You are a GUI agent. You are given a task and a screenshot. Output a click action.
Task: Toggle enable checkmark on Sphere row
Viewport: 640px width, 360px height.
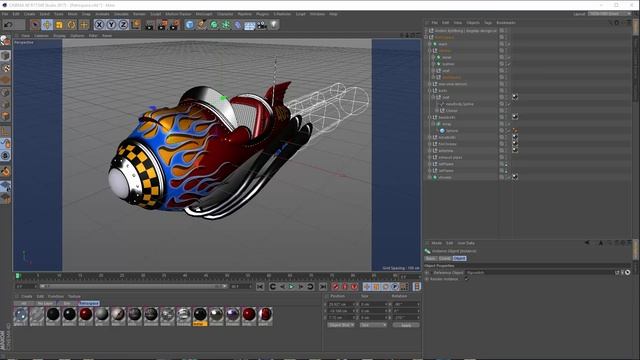pos(509,131)
